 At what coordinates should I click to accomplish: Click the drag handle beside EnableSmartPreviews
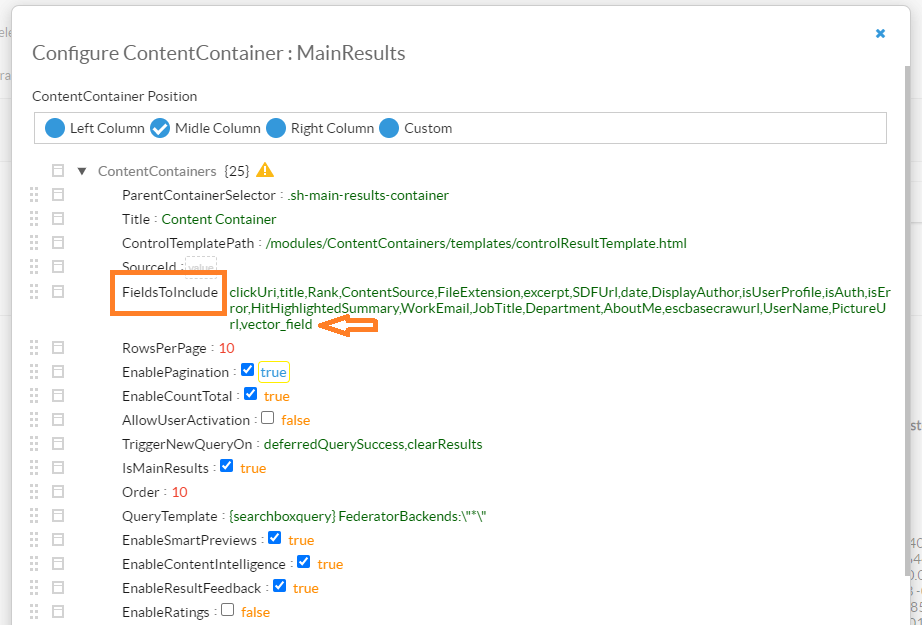pos(34,540)
